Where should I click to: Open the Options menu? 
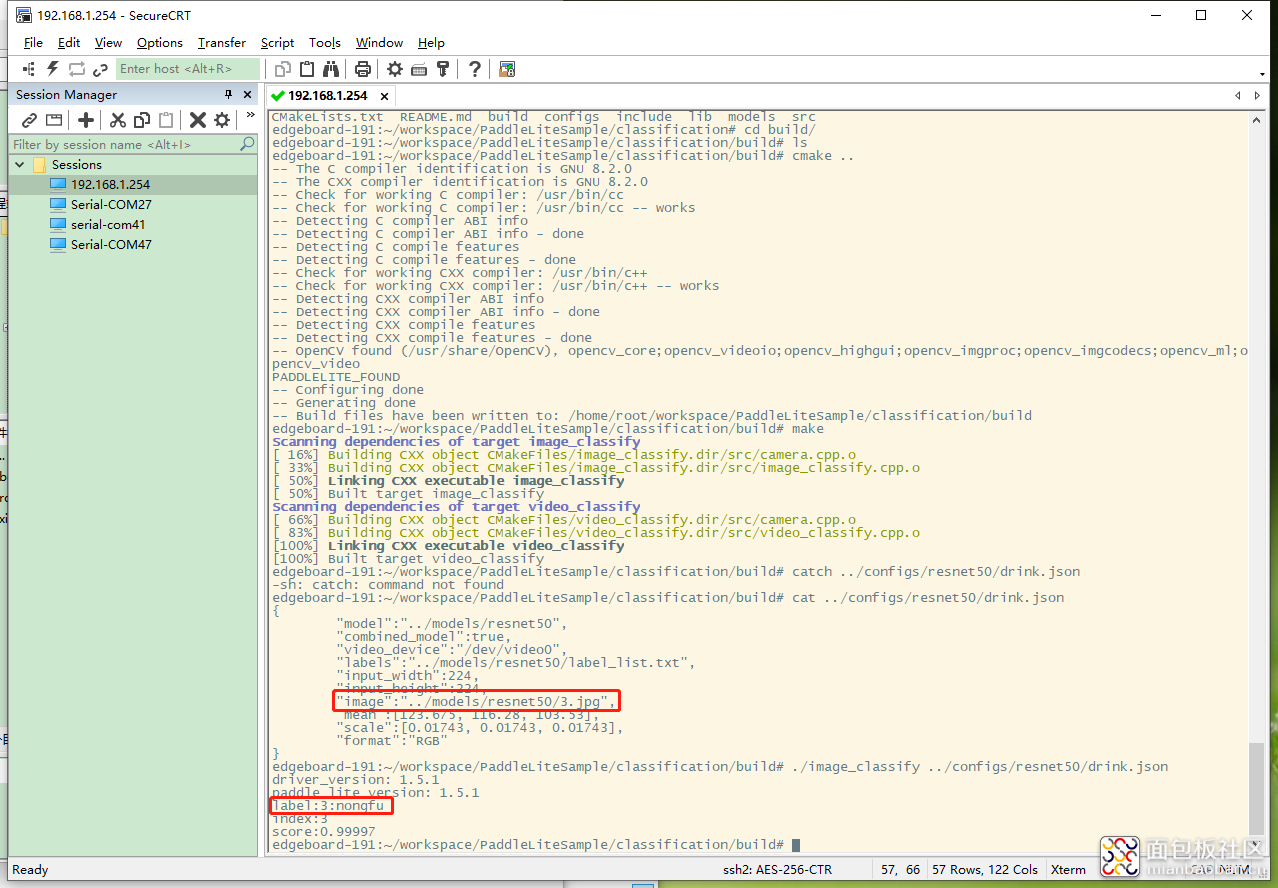click(x=160, y=43)
